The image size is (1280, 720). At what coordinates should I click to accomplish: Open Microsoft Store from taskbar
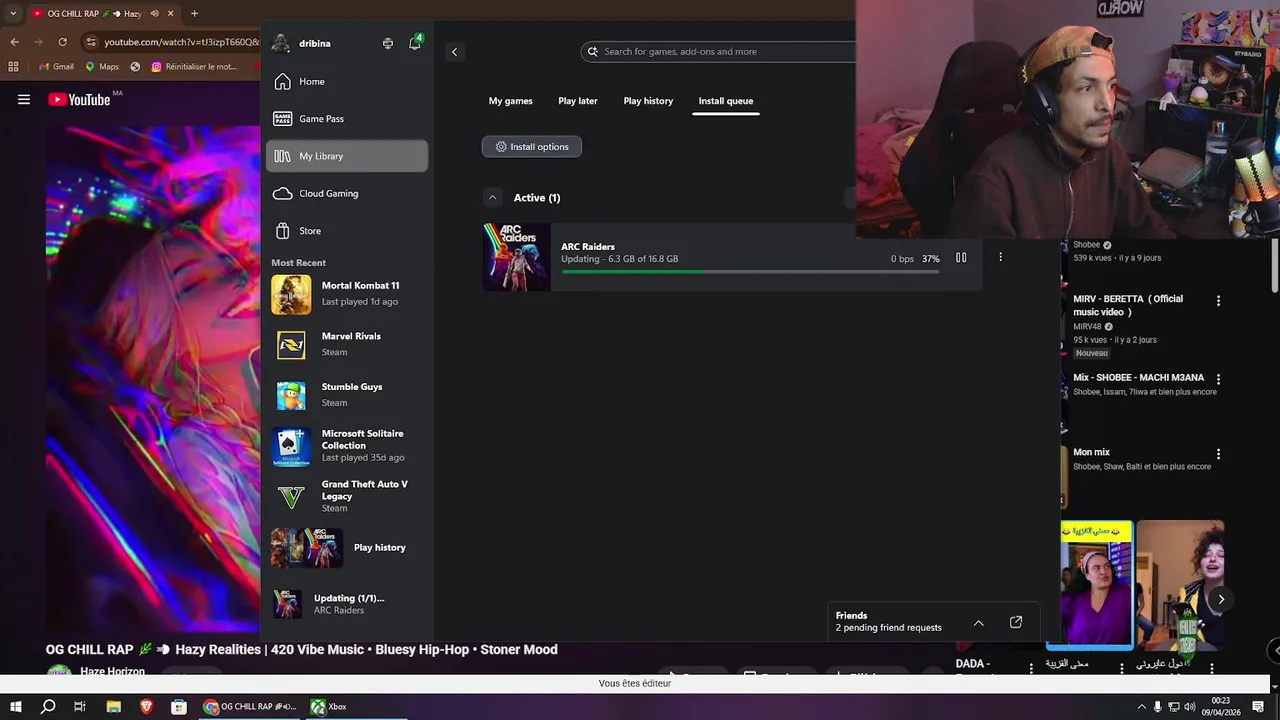(x=179, y=706)
